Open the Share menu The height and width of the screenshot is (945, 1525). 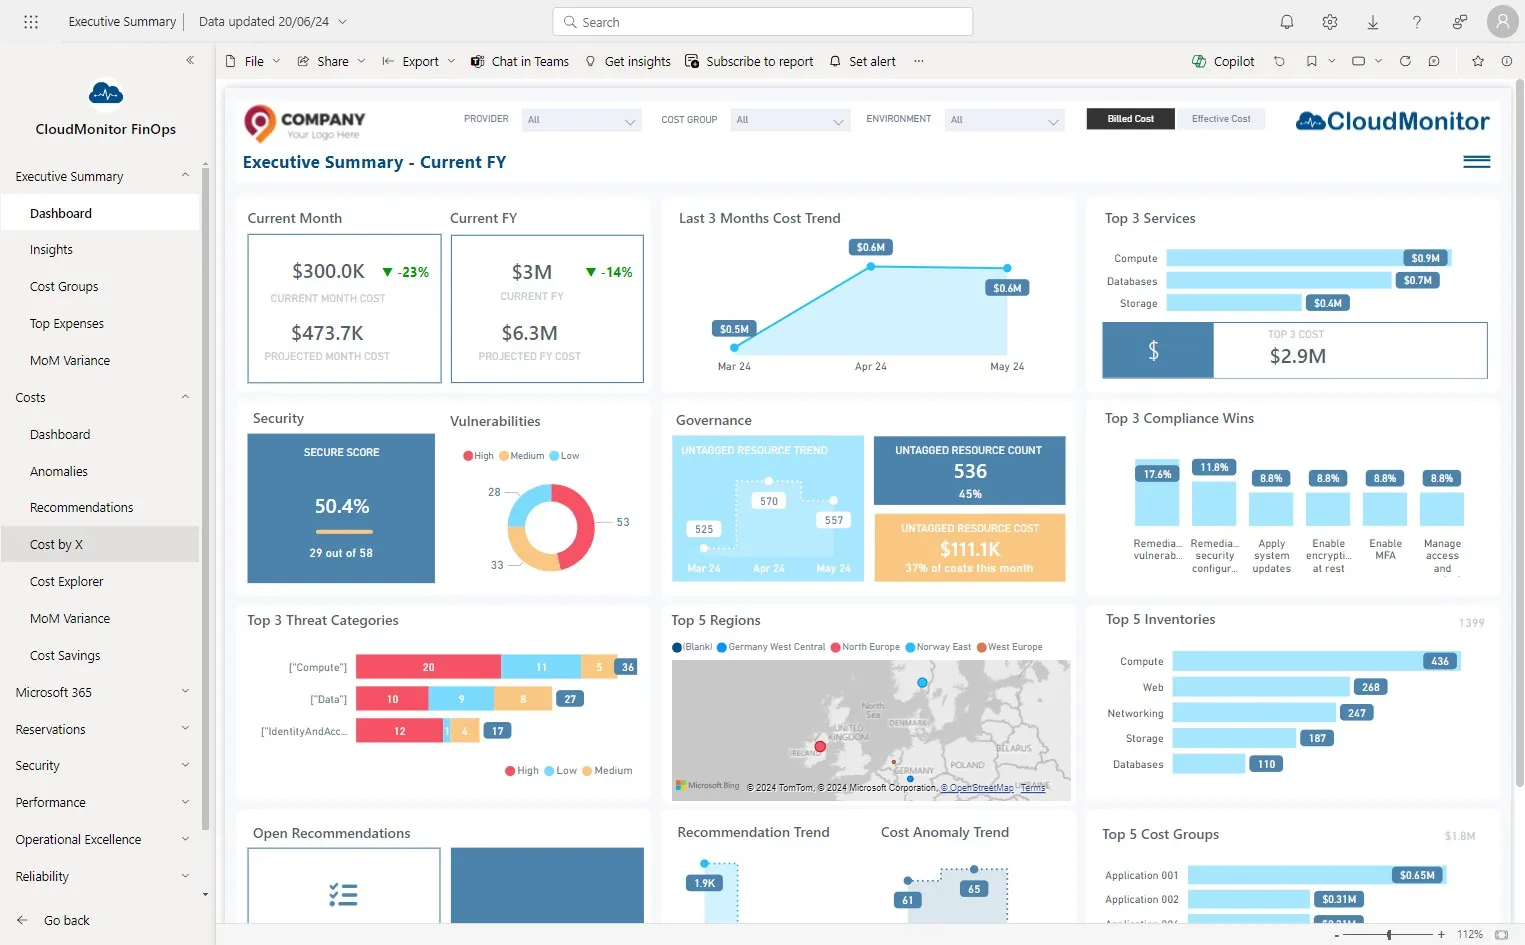[331, 61]
